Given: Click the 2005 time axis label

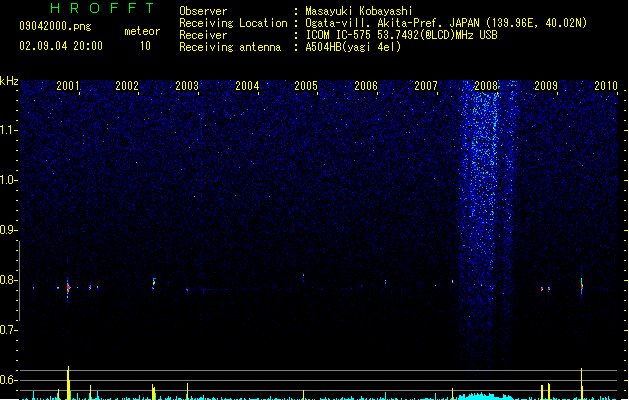Looking at the screenshot, I should 306,86.
